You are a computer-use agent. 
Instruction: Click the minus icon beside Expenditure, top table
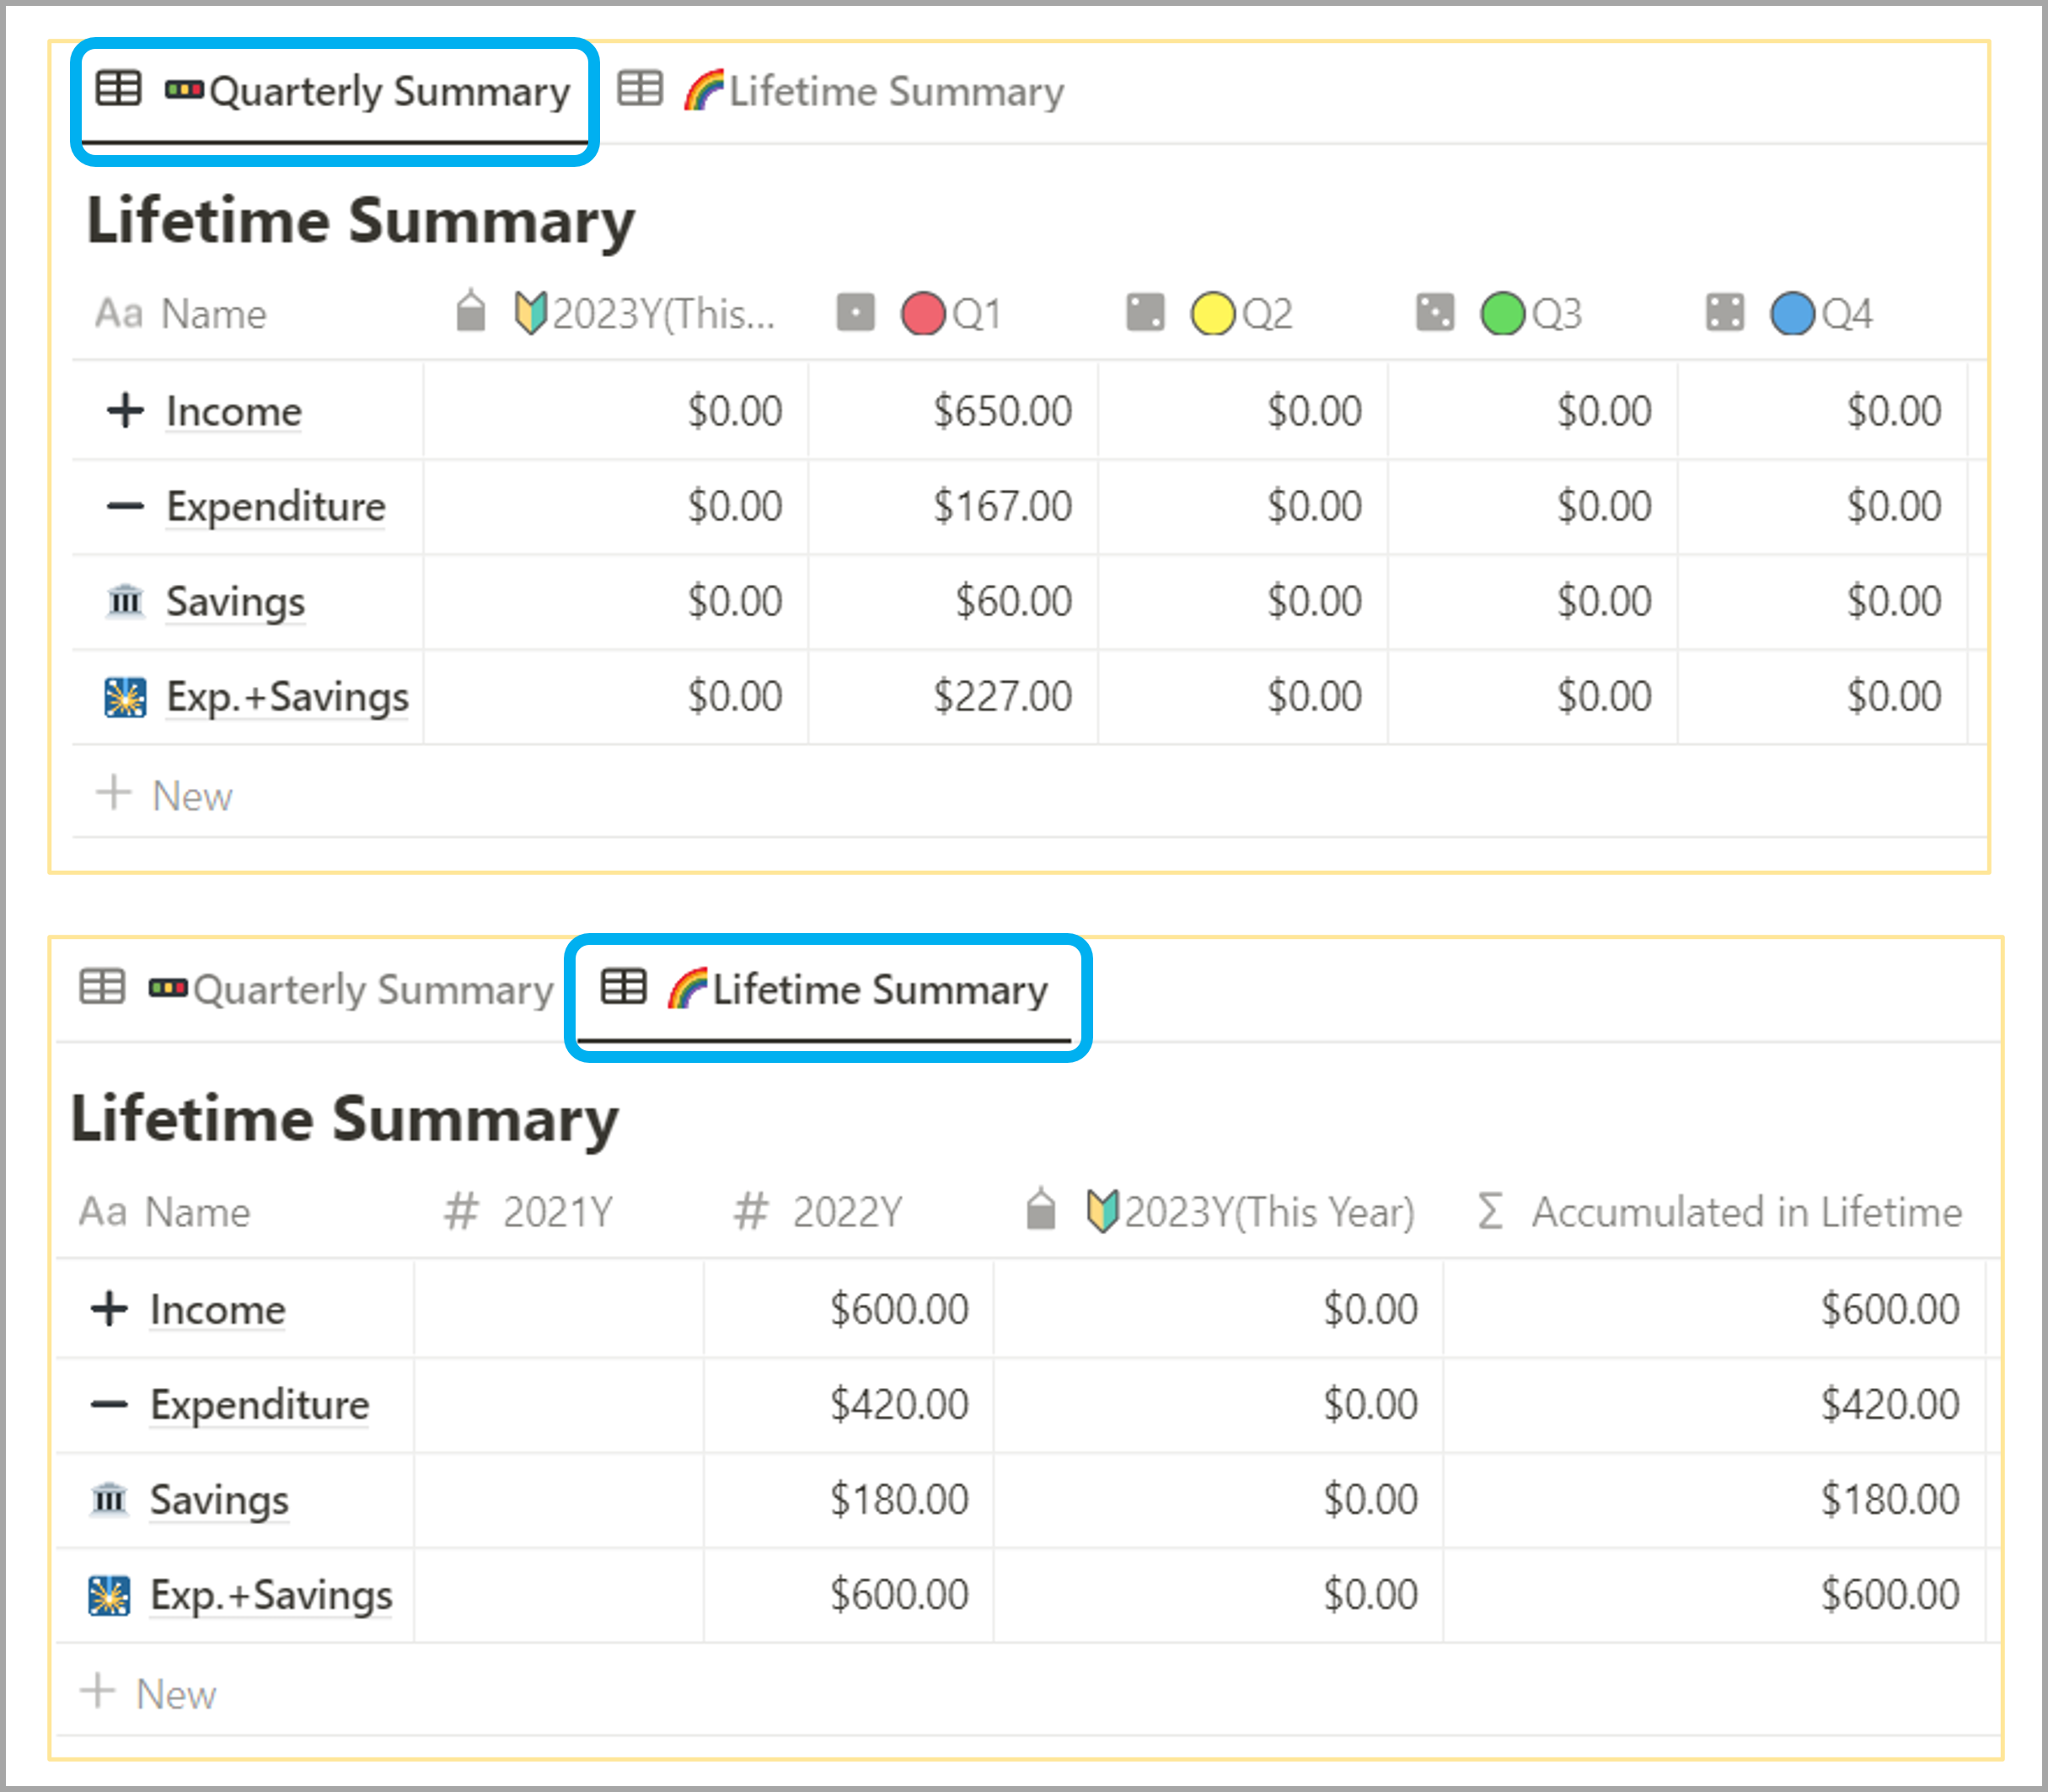coord(125,507)
